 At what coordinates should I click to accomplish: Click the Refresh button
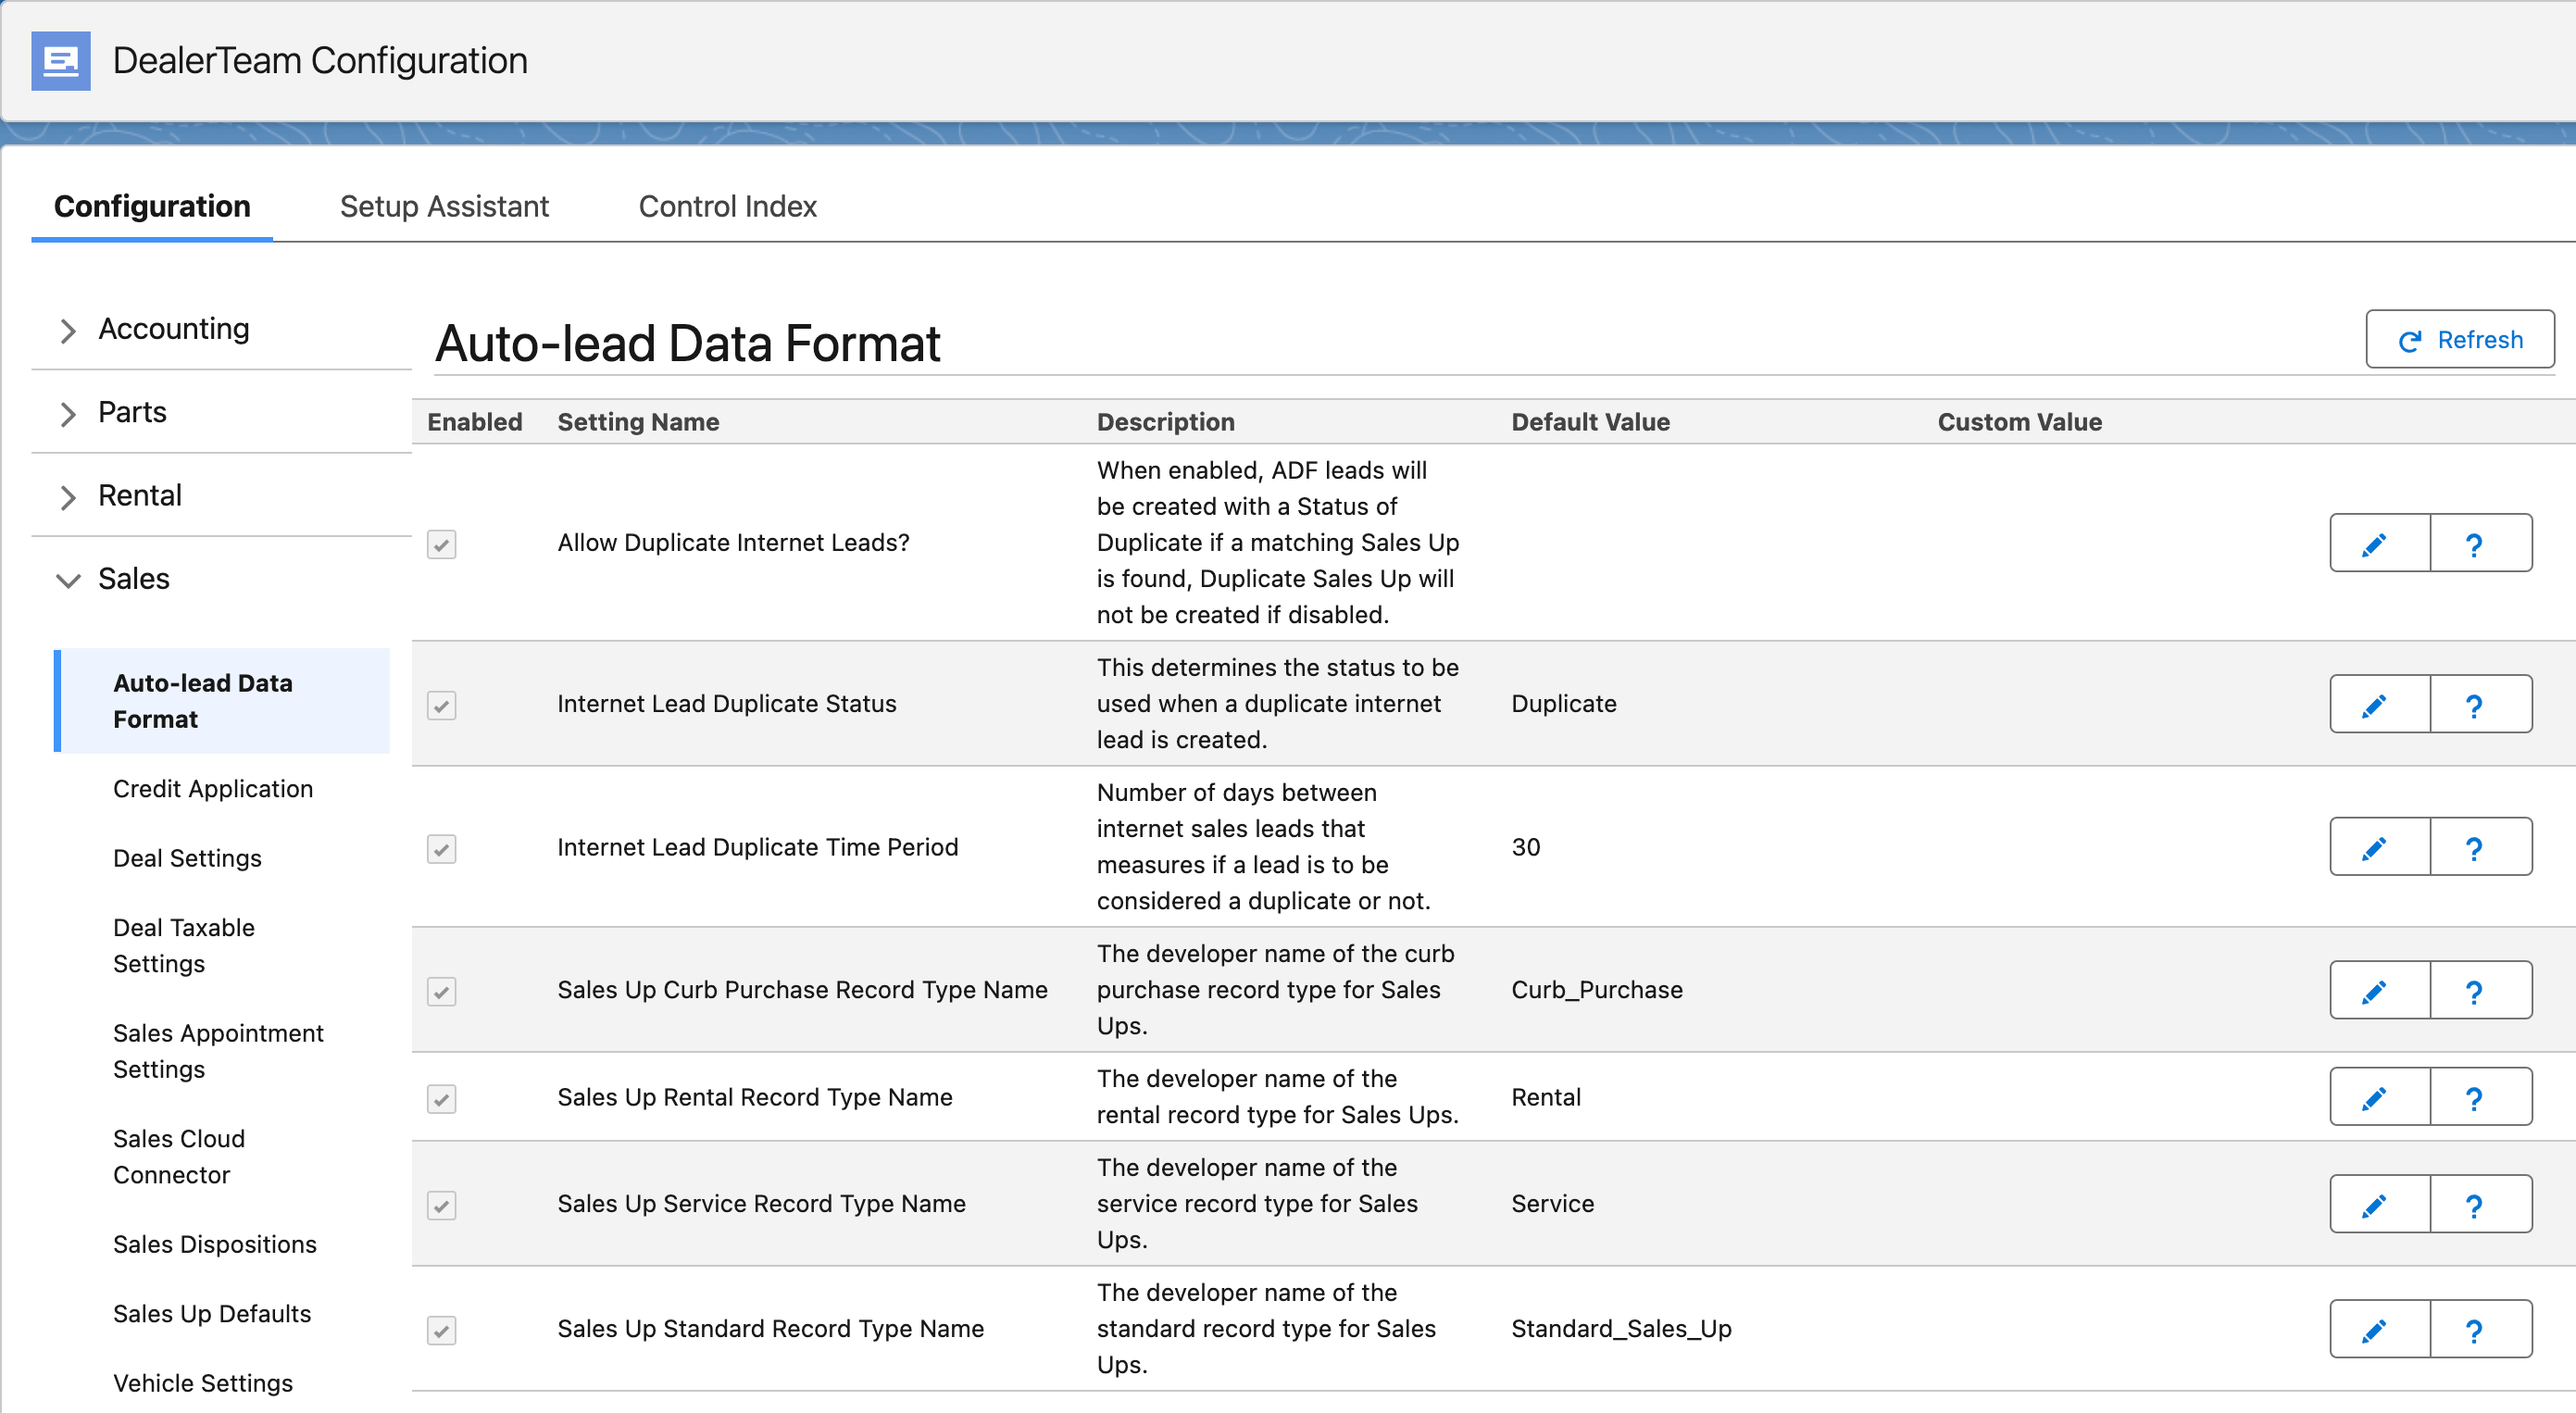pos(2460,340)
